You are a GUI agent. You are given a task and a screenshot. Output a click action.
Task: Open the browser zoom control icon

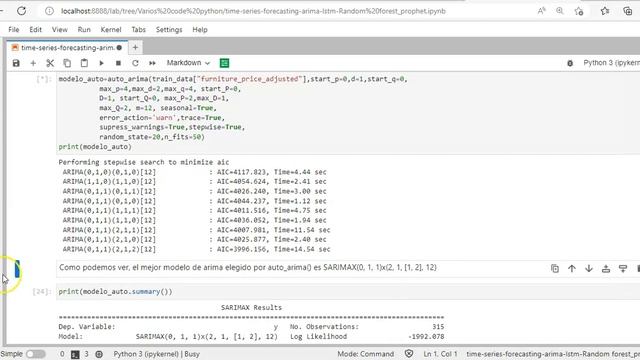tap(560, 11)
